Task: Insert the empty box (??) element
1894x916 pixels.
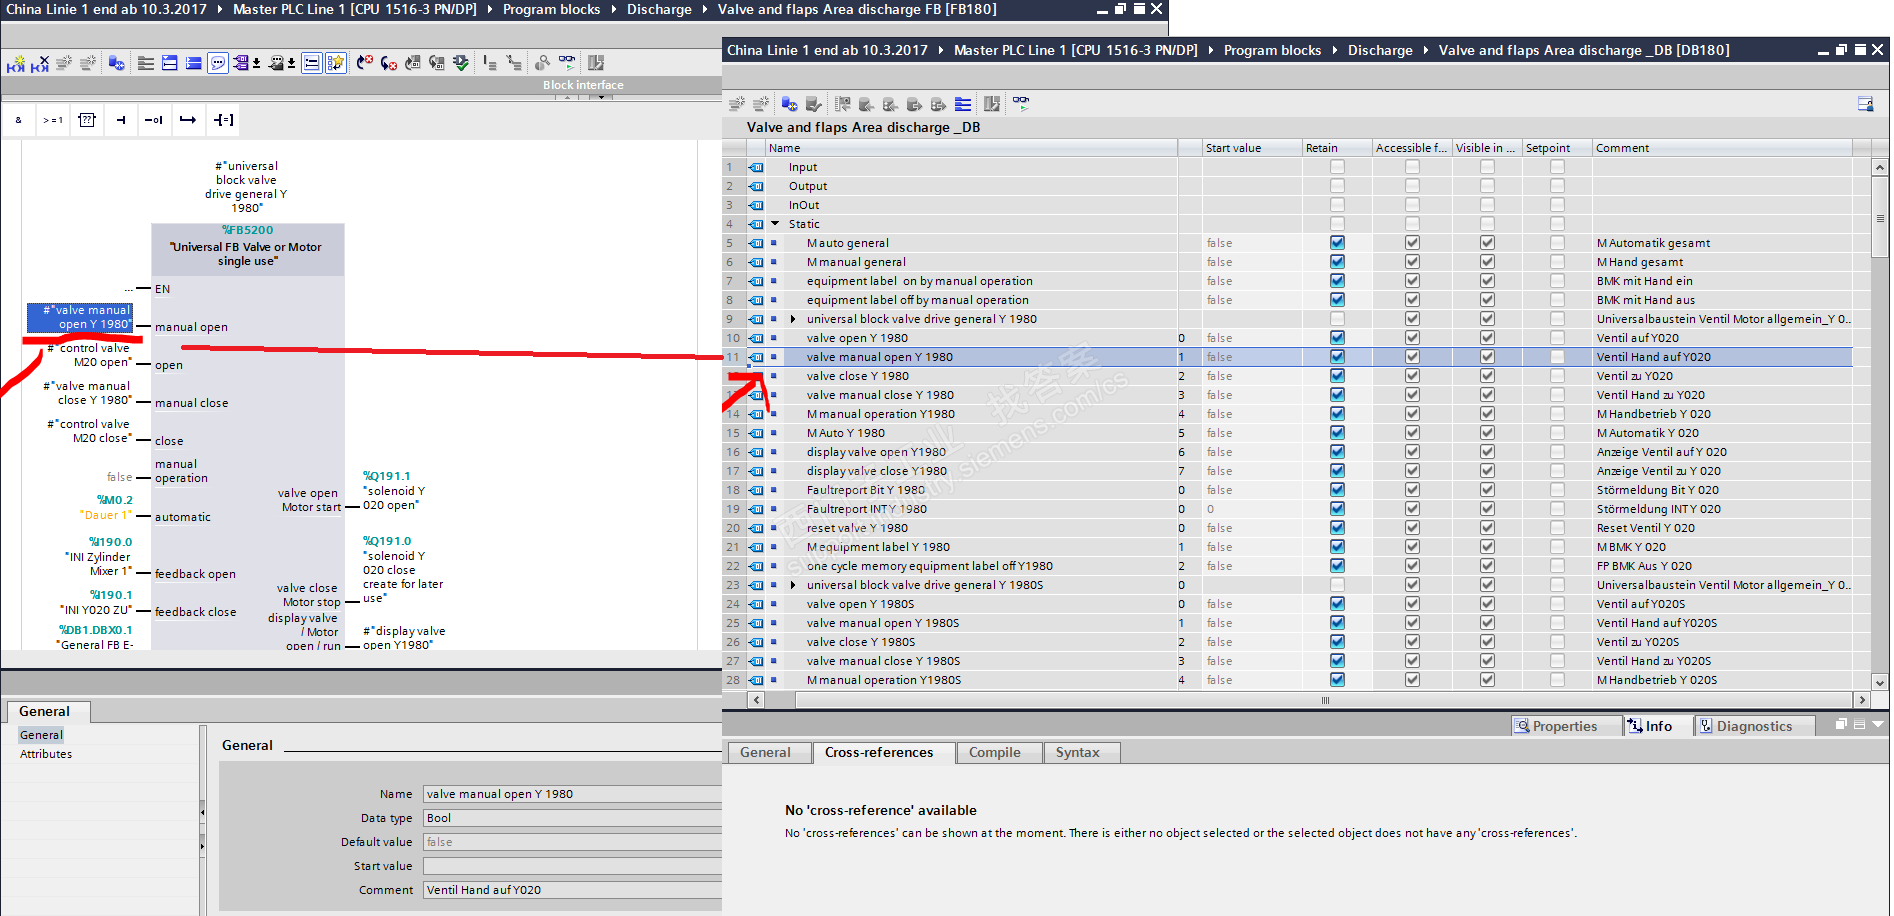Action: [x=87, y=120]
